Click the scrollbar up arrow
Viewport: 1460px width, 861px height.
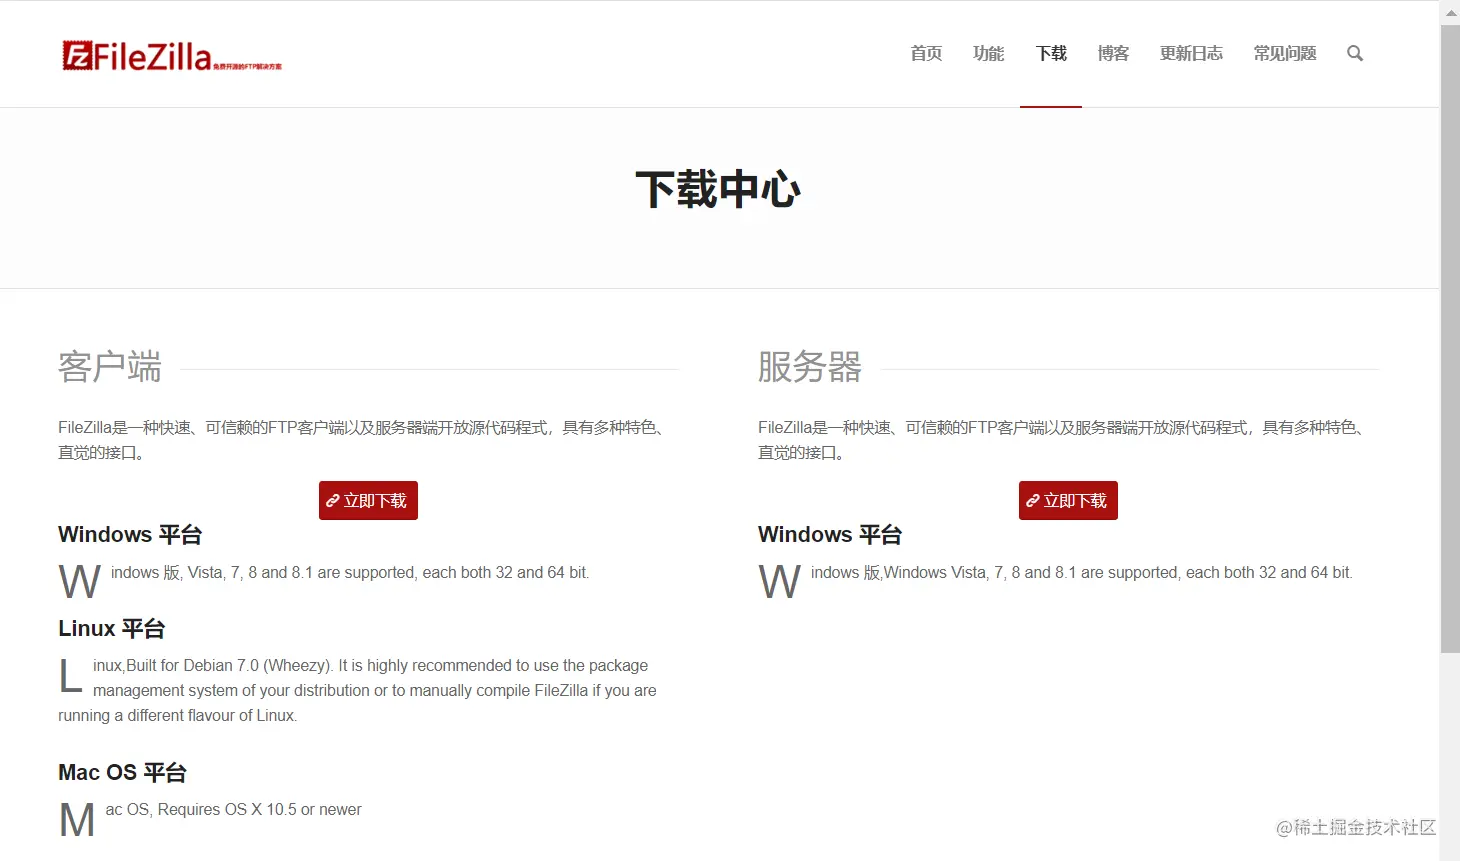click(1450, 13)
